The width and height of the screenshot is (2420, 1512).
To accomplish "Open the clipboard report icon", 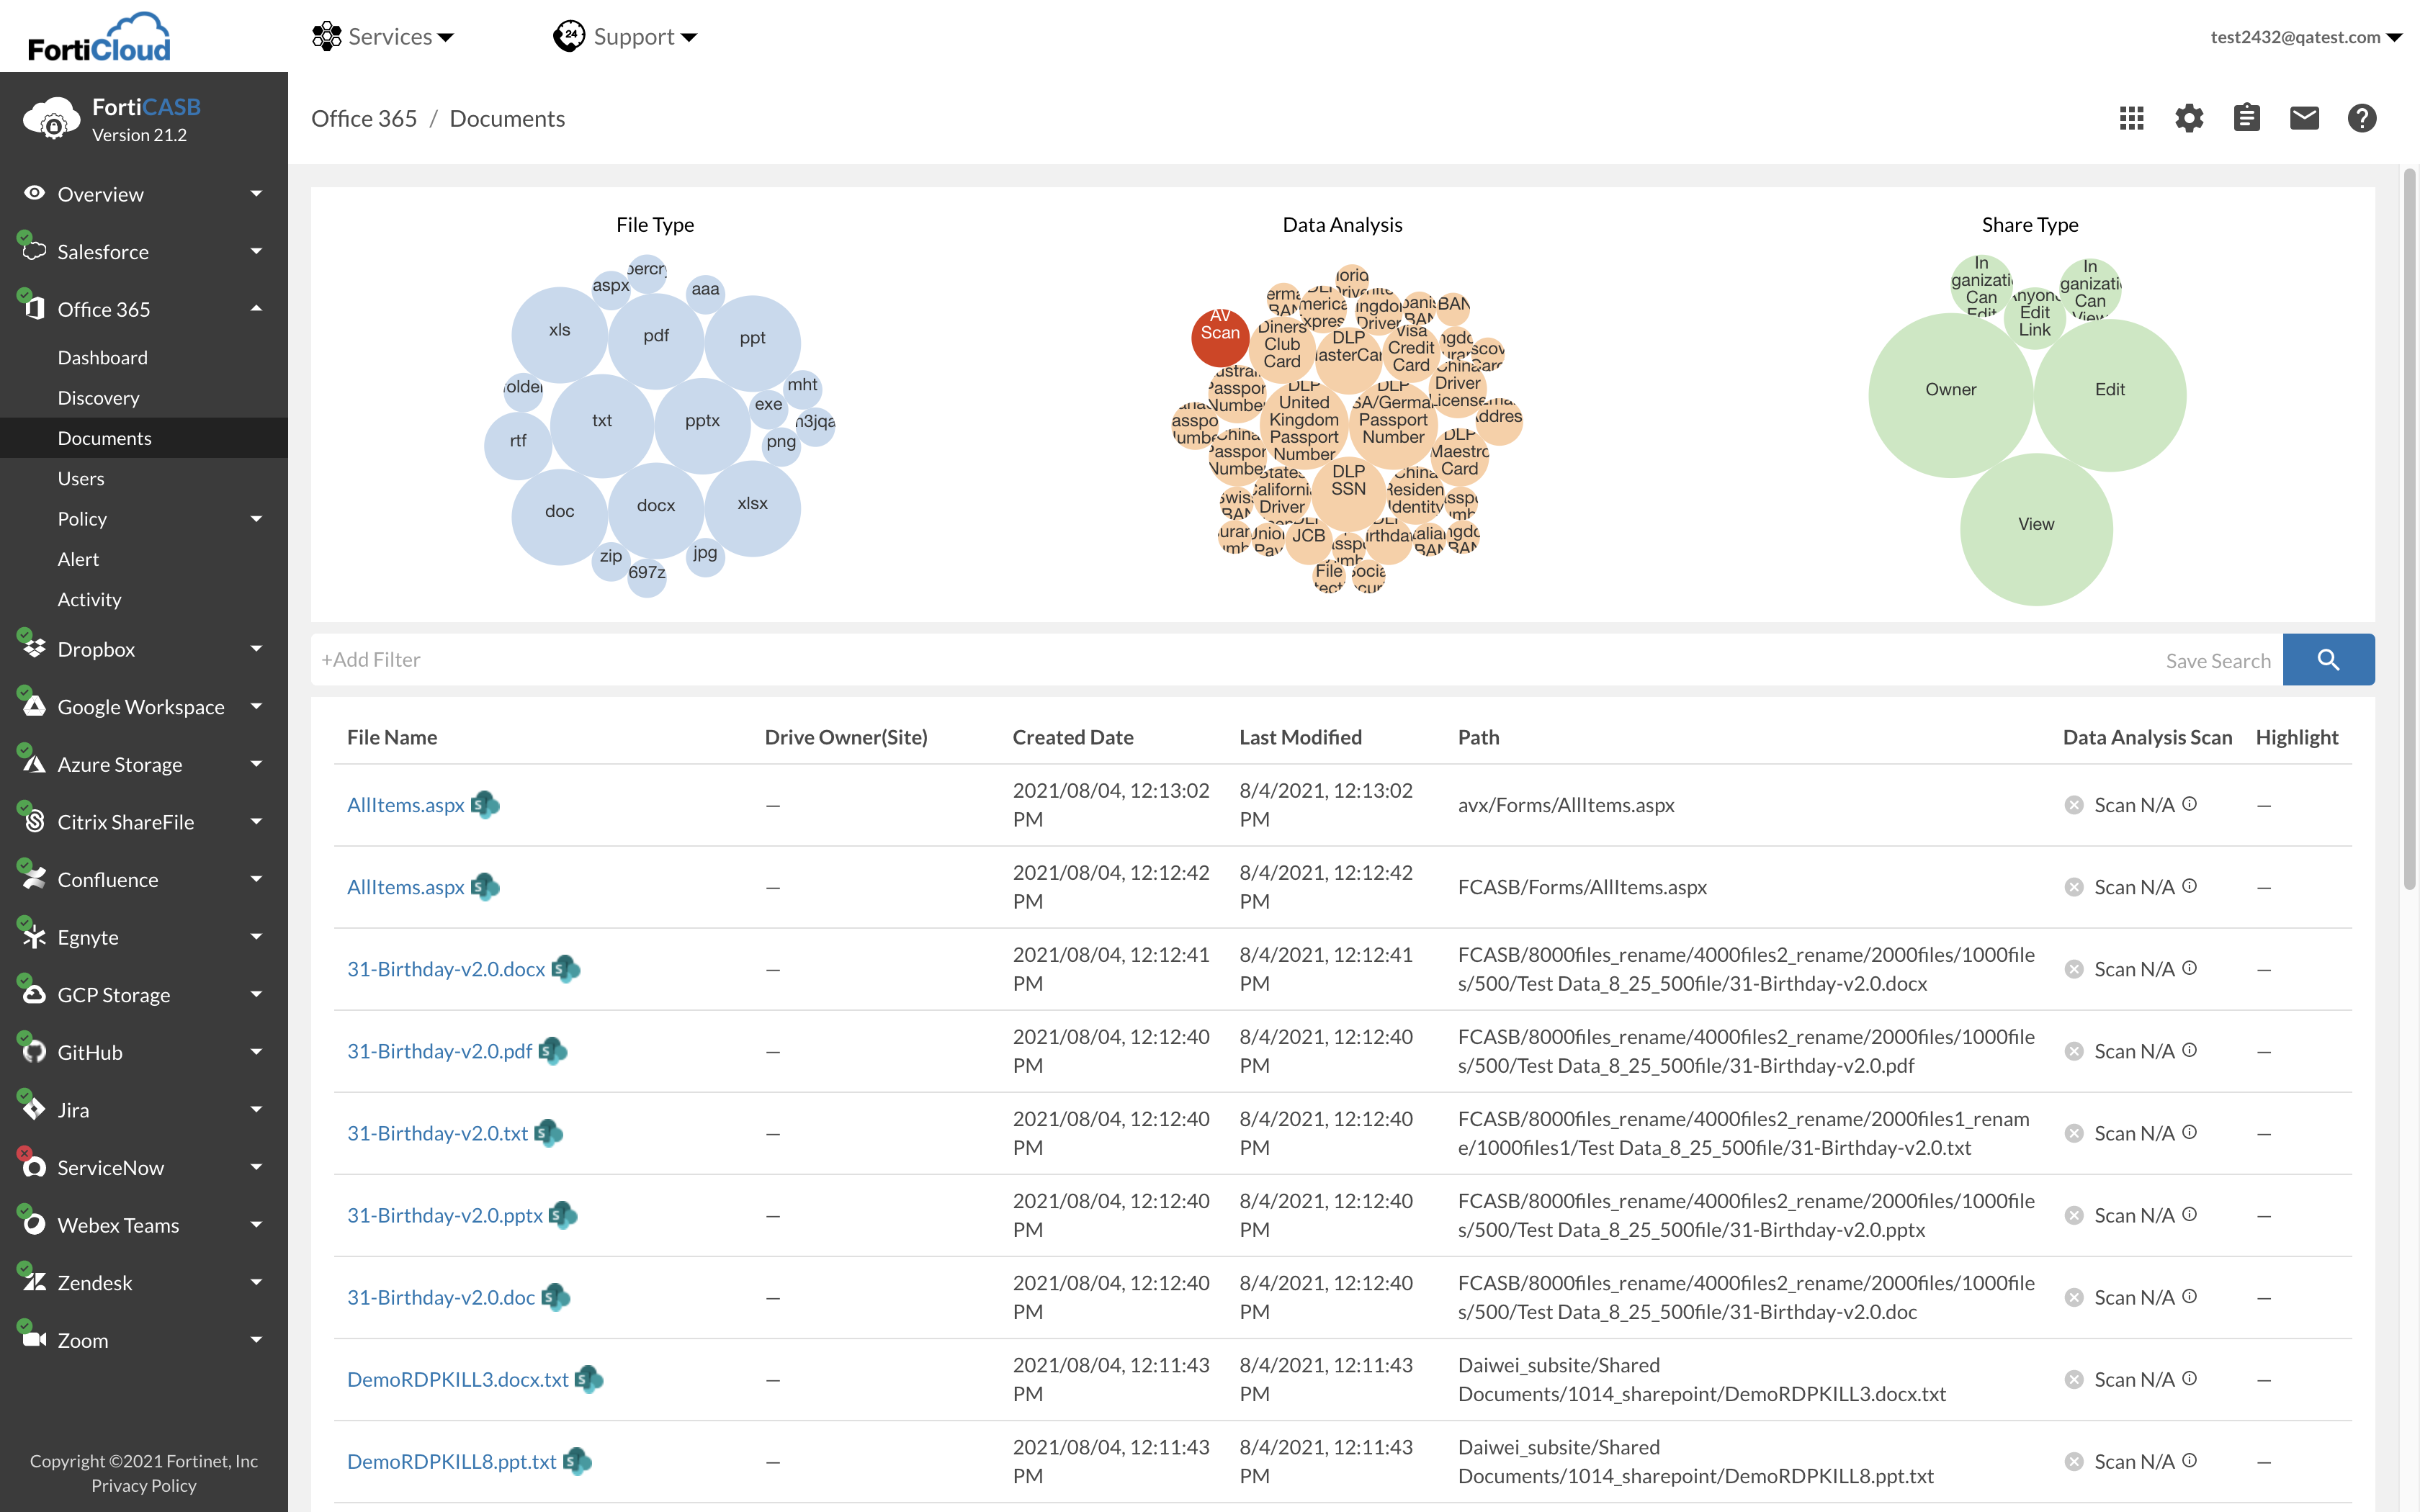I will point(2246,118).
